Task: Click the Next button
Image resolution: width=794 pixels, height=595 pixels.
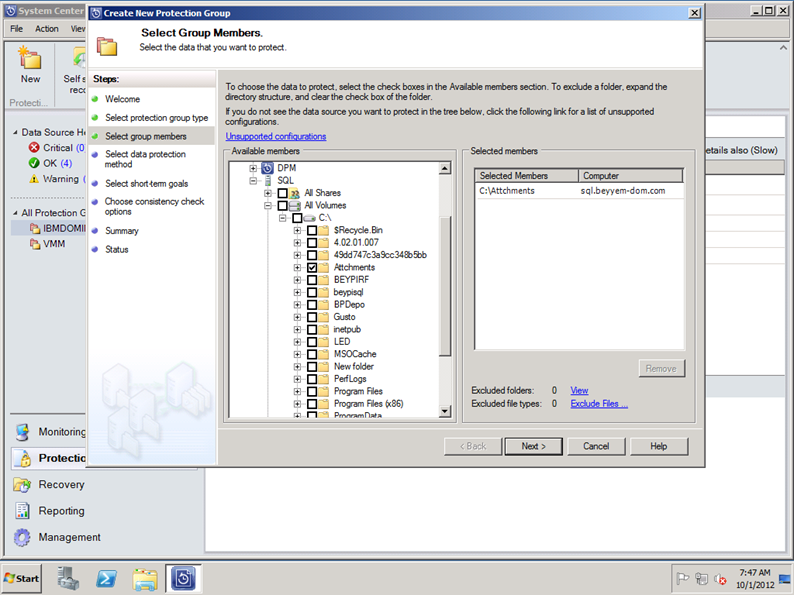Action: (x=533, y=446)
